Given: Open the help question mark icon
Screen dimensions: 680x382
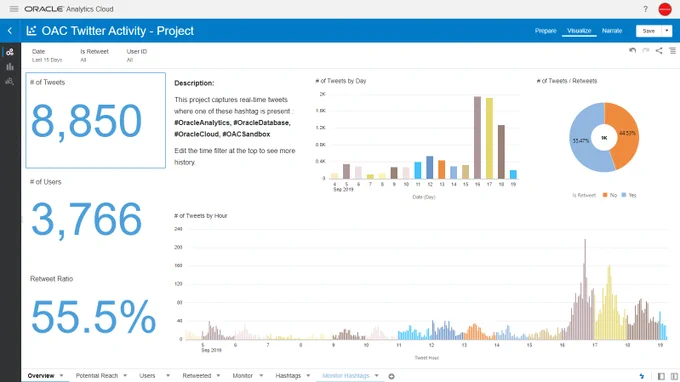Looking at the screenshot, I should 645,9.
